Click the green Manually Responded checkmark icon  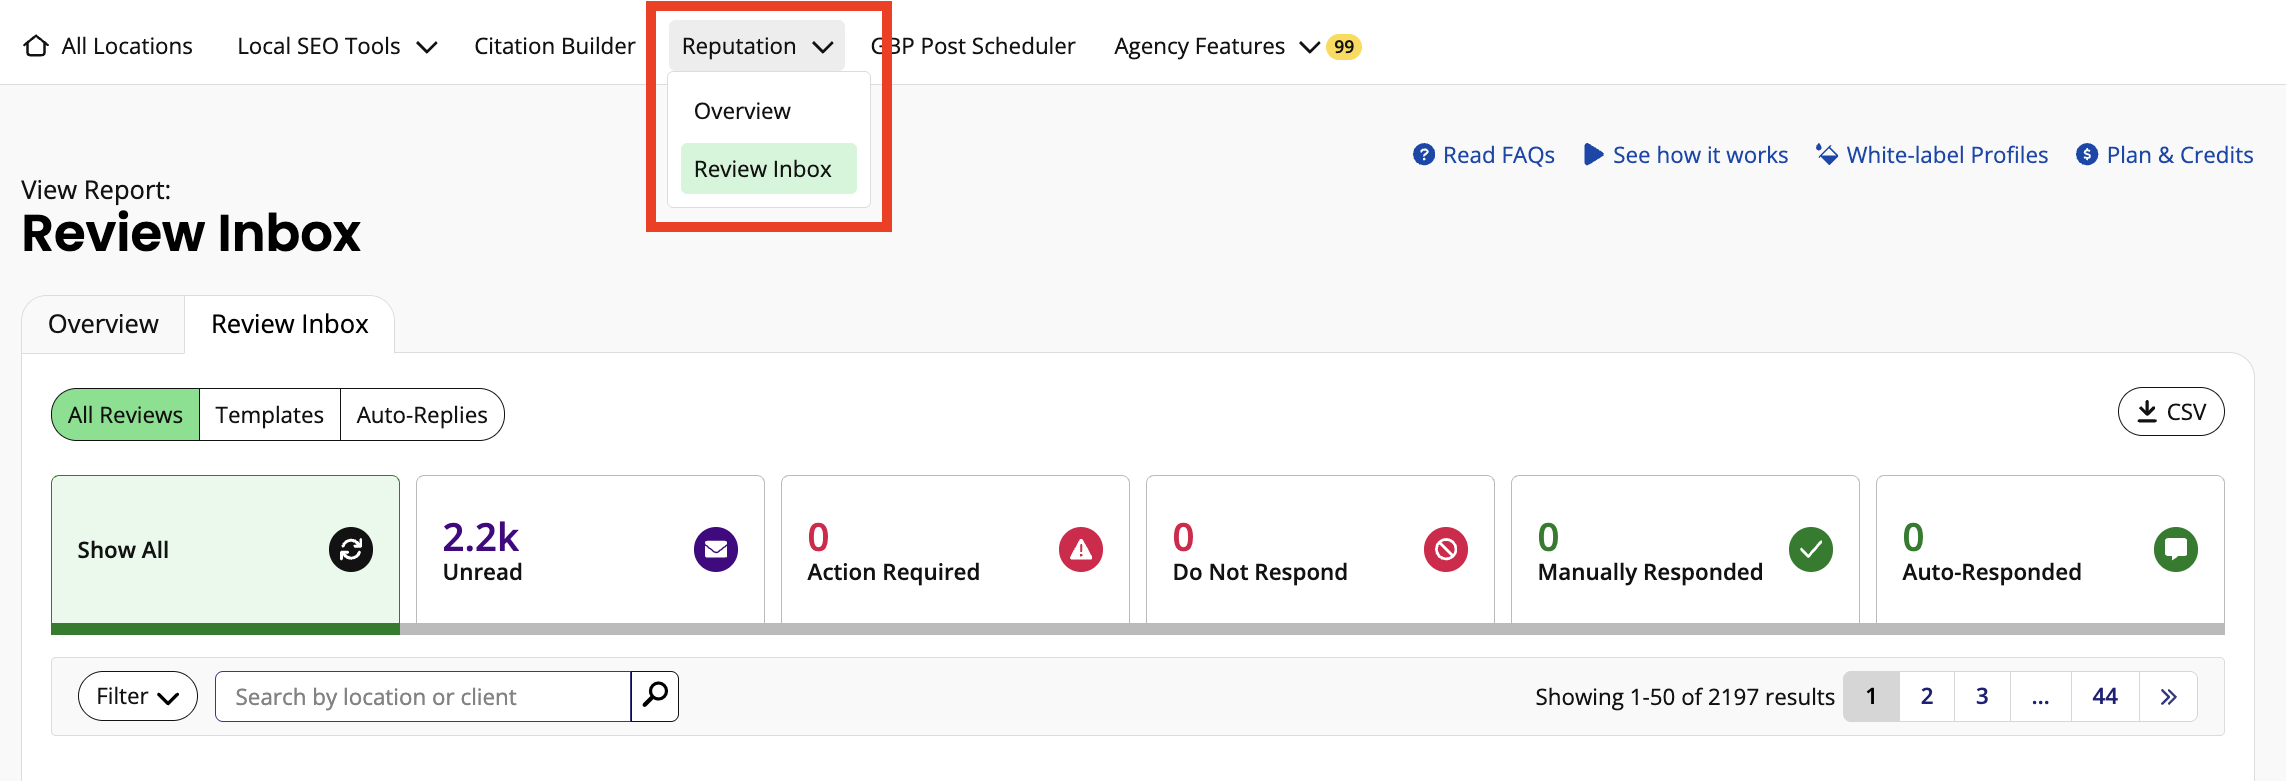[1810, 550]
